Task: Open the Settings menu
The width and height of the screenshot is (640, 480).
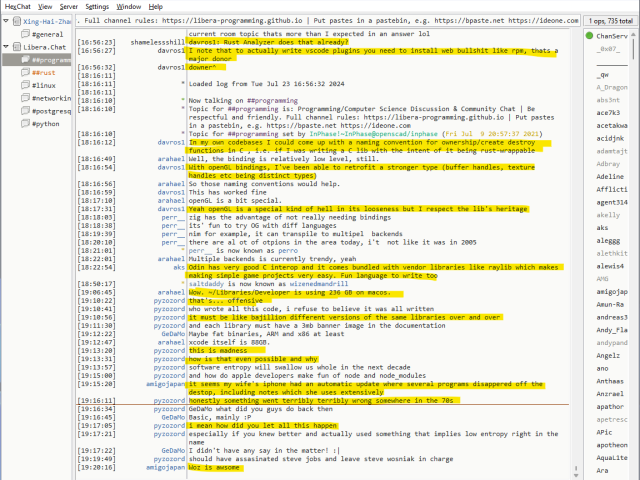Action: (x=97, y=6)
